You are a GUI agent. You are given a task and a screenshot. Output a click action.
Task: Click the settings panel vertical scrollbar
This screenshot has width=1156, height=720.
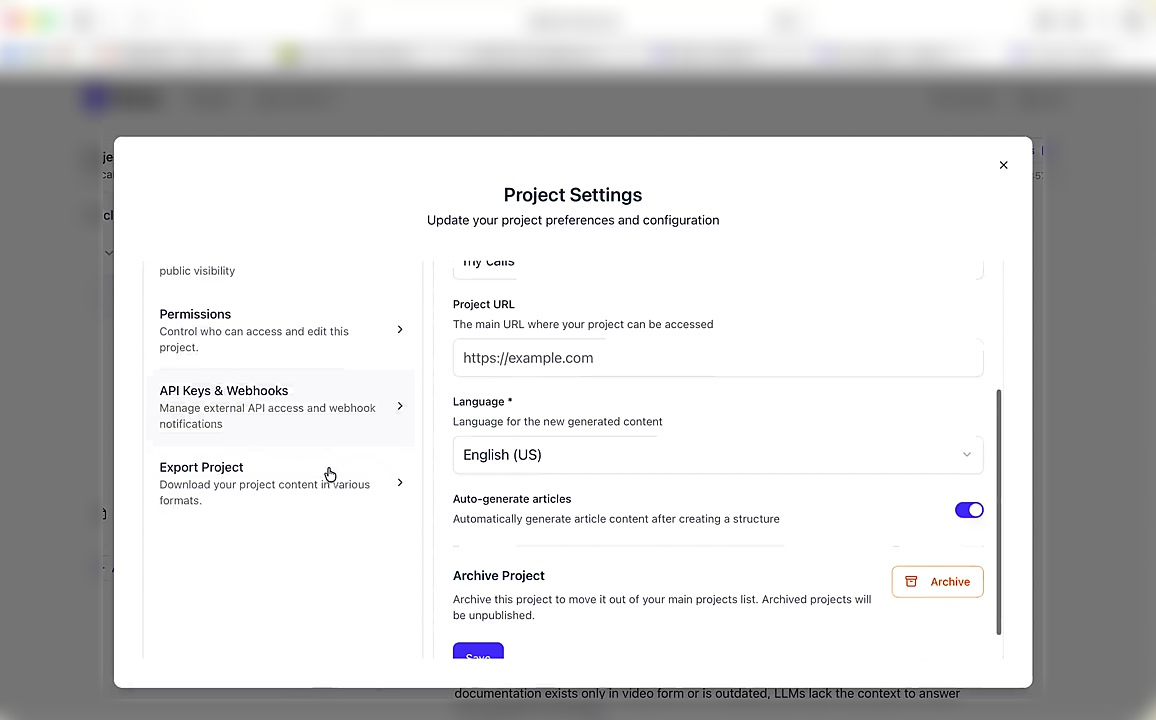(x=998, y=510)
